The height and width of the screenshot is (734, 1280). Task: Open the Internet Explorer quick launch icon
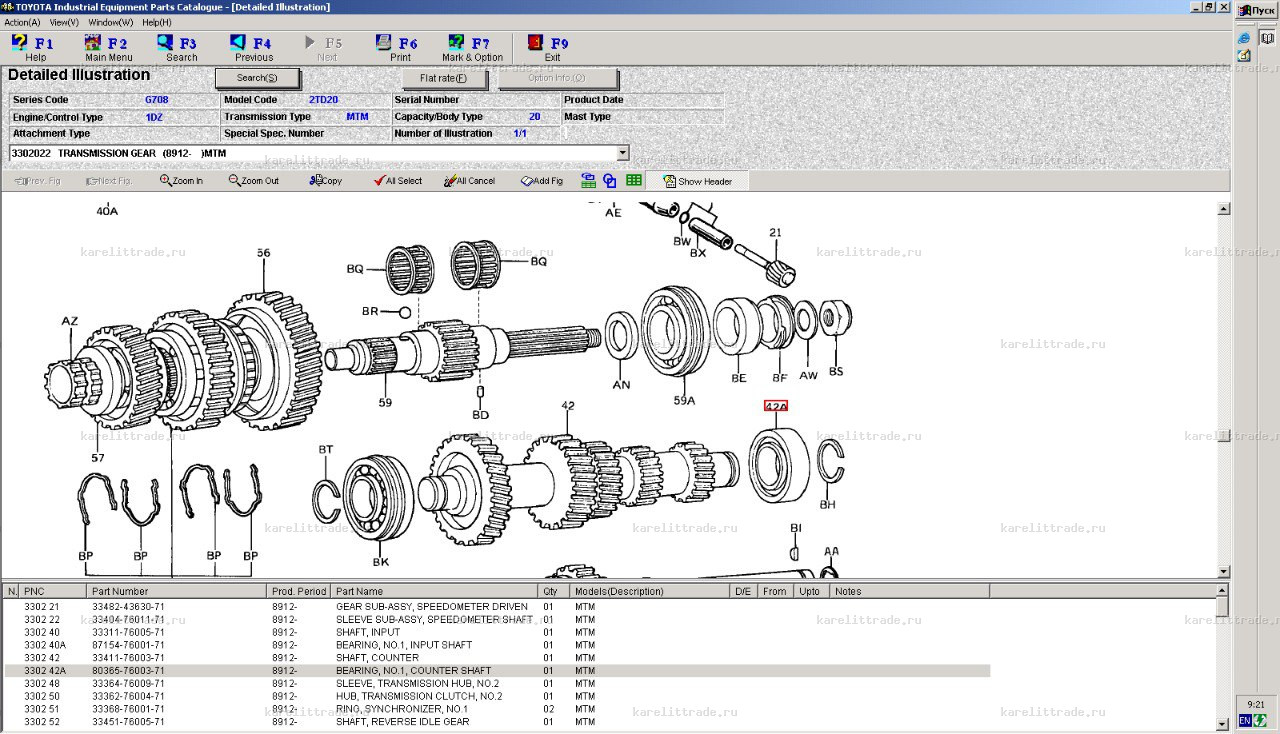[1244, 38]
